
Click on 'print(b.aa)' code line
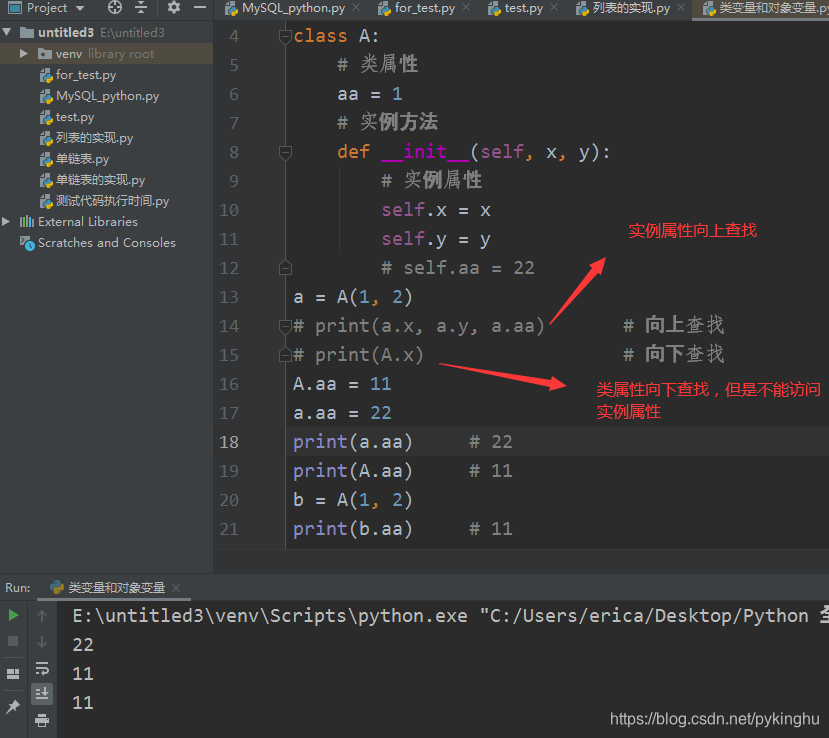click(x=353, y=529)
